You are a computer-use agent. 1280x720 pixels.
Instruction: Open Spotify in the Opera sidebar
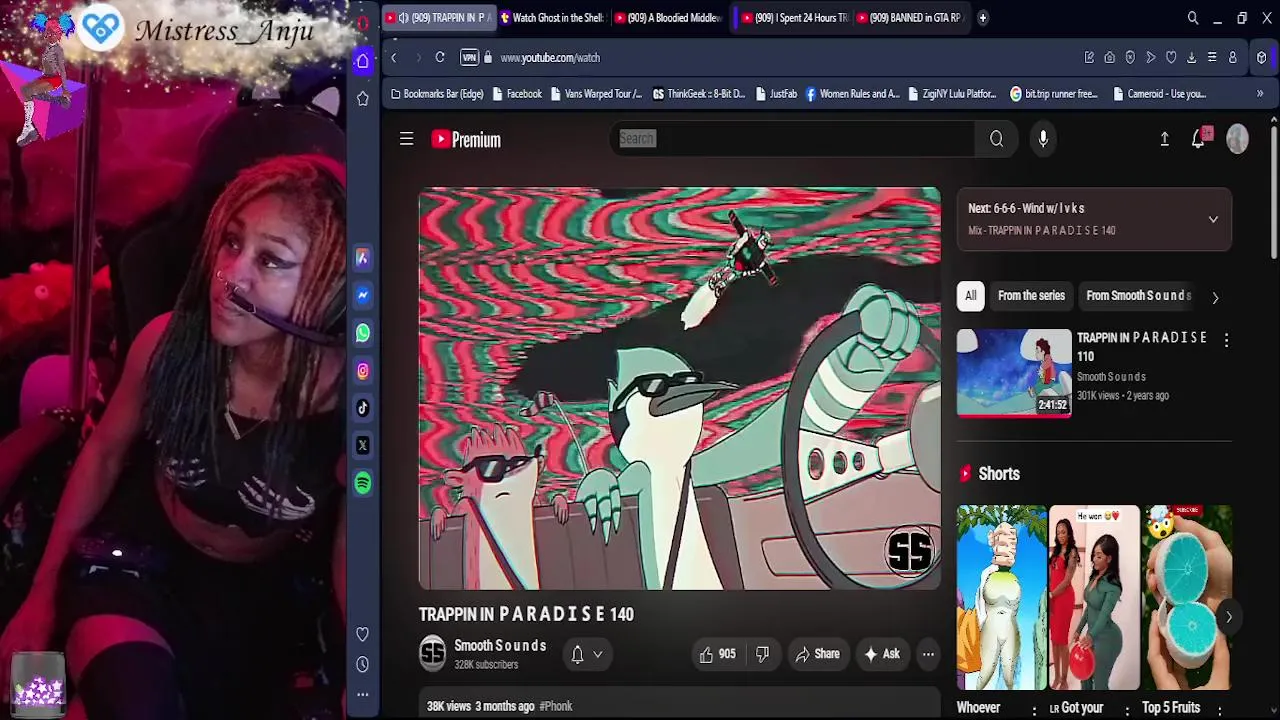coord(363,483)
